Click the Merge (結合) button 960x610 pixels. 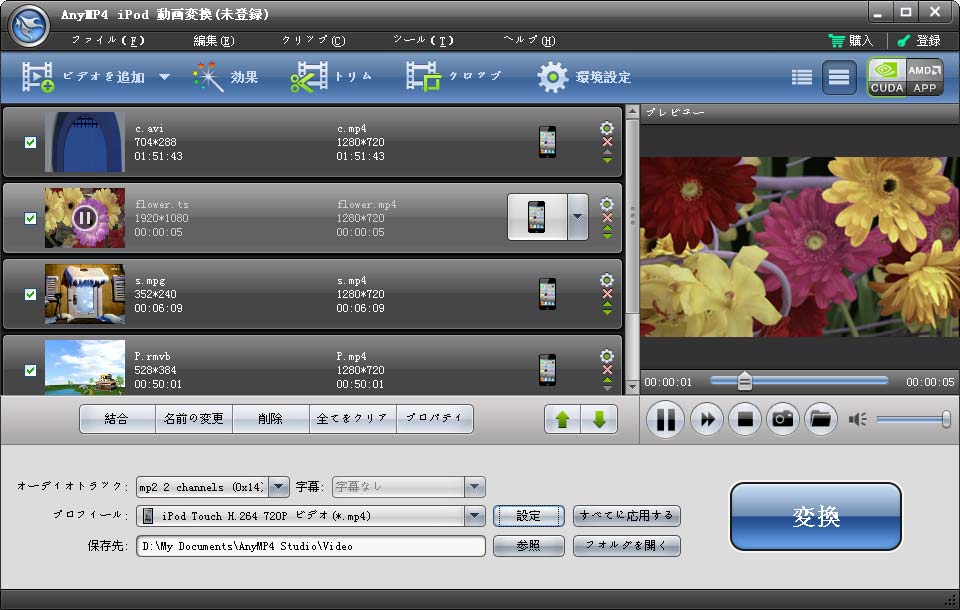[x=117, y=419]
